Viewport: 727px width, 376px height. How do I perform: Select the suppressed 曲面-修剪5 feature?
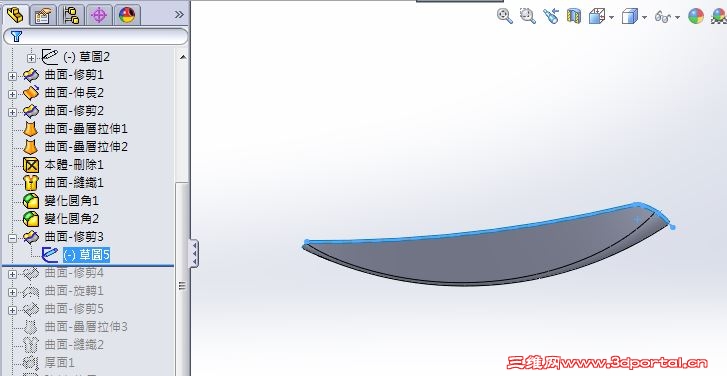point(74,309)
